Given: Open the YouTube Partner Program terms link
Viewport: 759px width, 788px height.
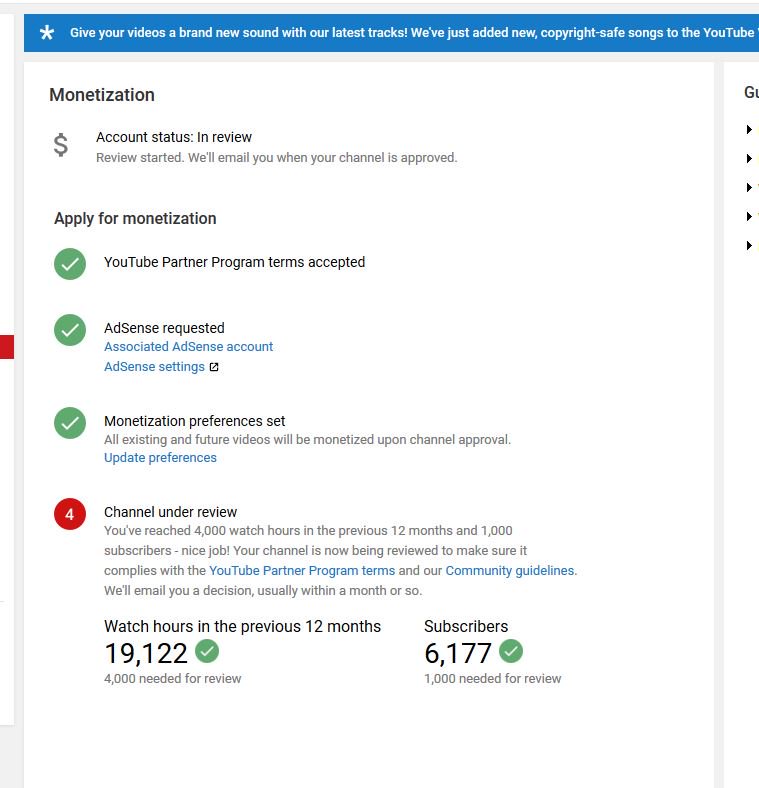Looking at the screenshot, I should click(302, 571).
